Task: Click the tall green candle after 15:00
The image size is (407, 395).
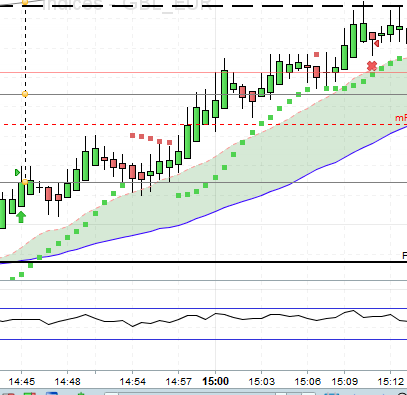Action: tap(225, 89)
